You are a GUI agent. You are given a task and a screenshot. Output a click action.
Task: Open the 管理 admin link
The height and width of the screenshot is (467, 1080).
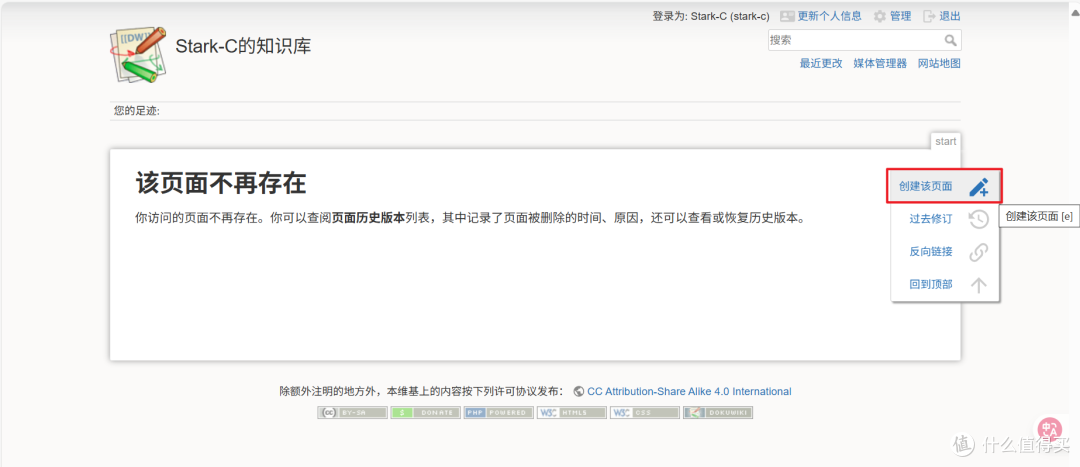click(900, 16)
